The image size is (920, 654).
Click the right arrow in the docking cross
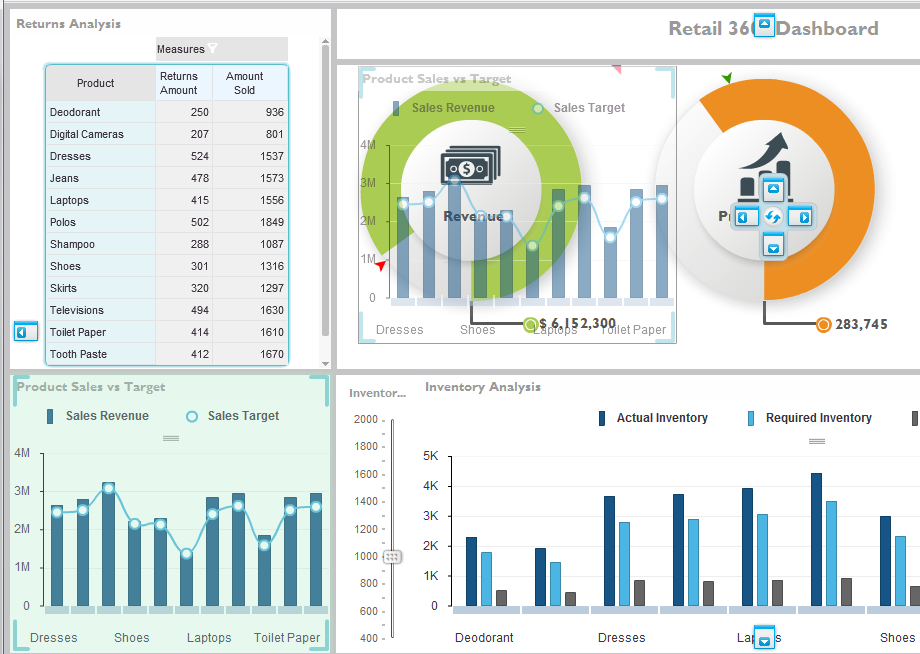click(x=799, y=217)
